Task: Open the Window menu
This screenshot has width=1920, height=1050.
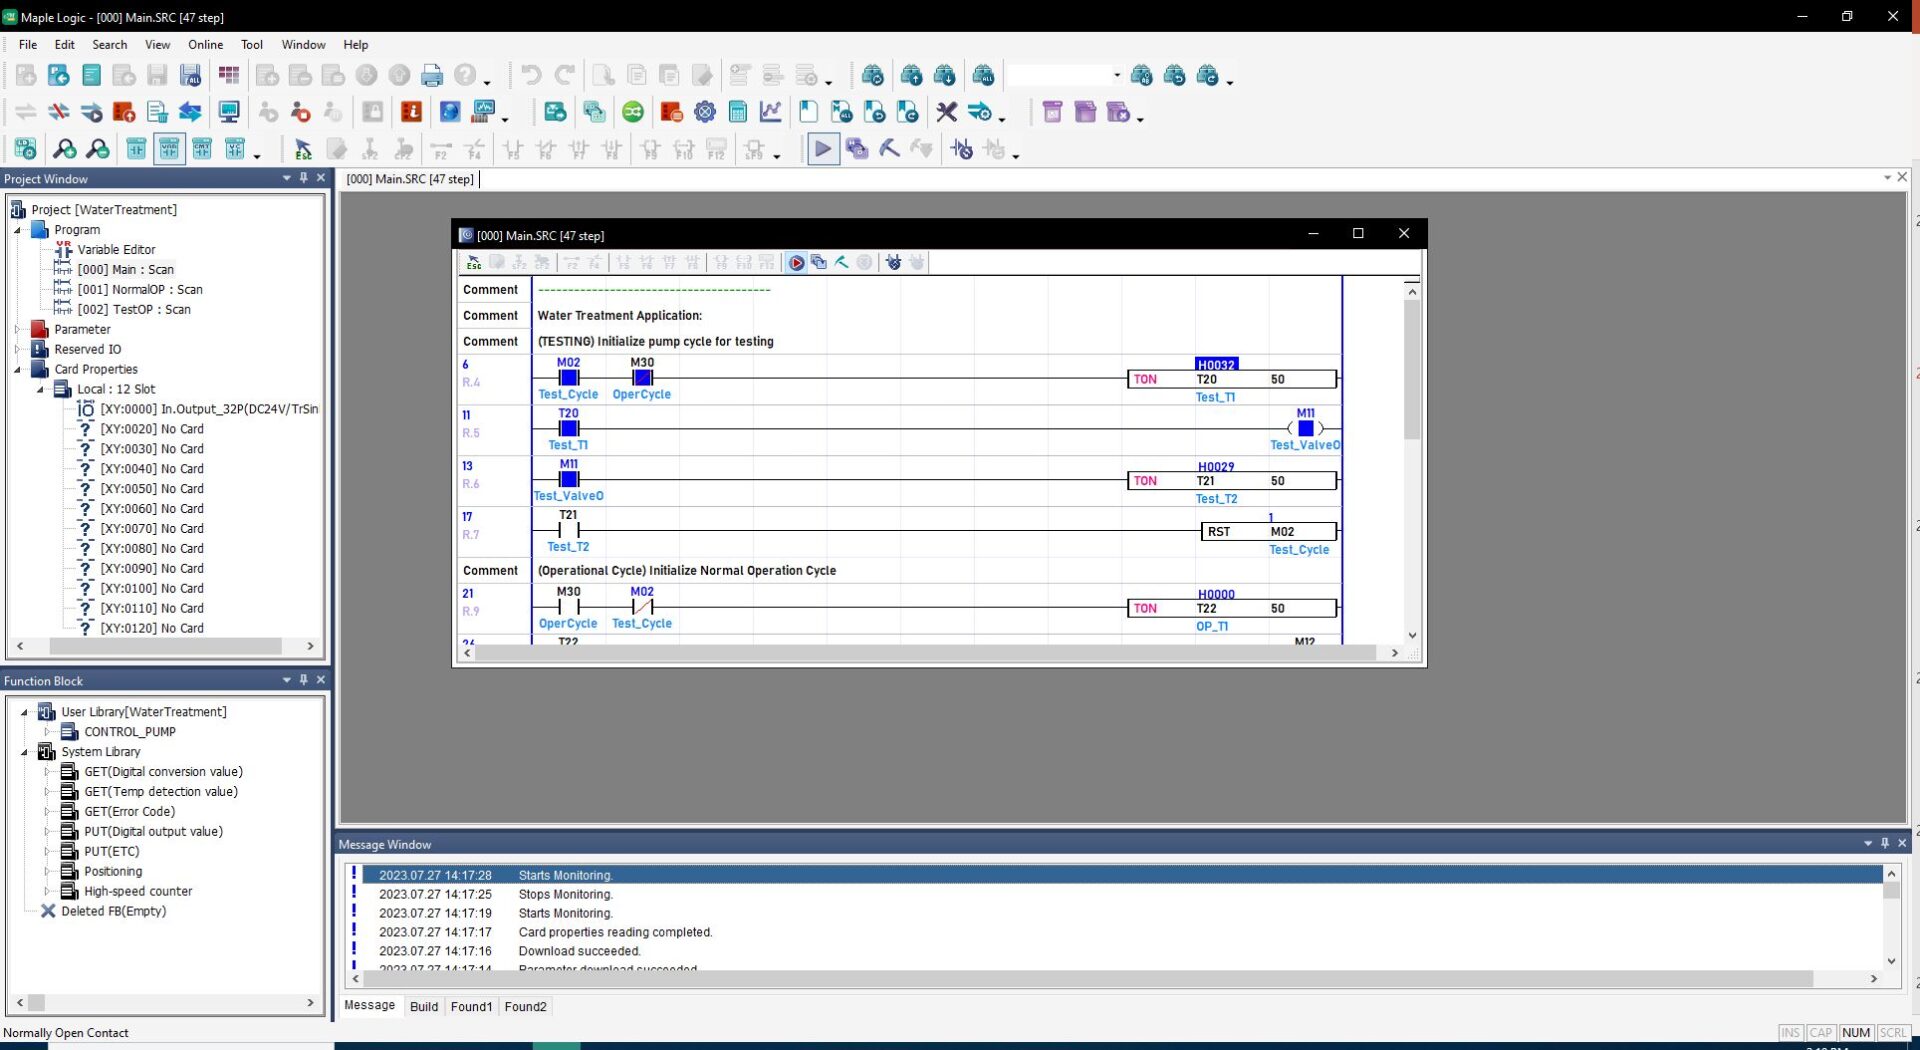Action: [303, 44]
